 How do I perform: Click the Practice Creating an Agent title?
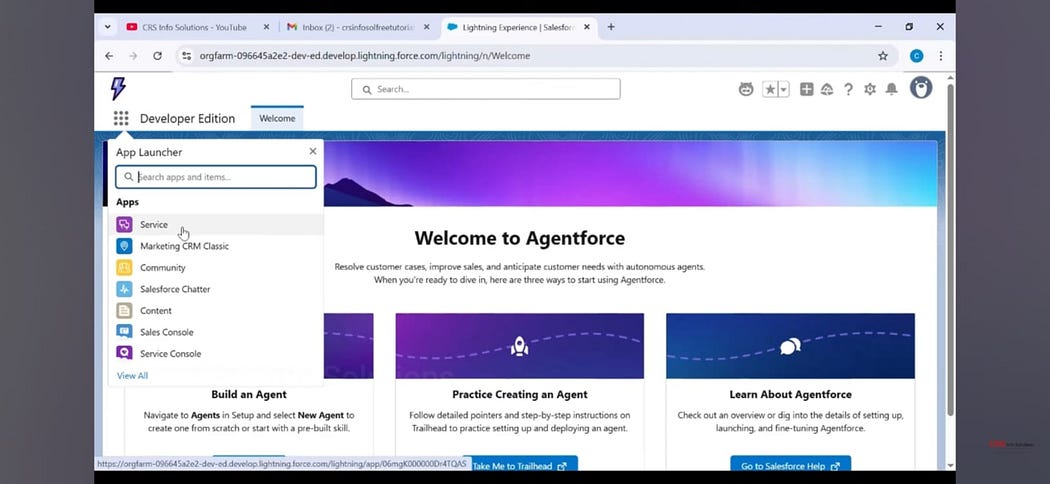click(520, 394)
